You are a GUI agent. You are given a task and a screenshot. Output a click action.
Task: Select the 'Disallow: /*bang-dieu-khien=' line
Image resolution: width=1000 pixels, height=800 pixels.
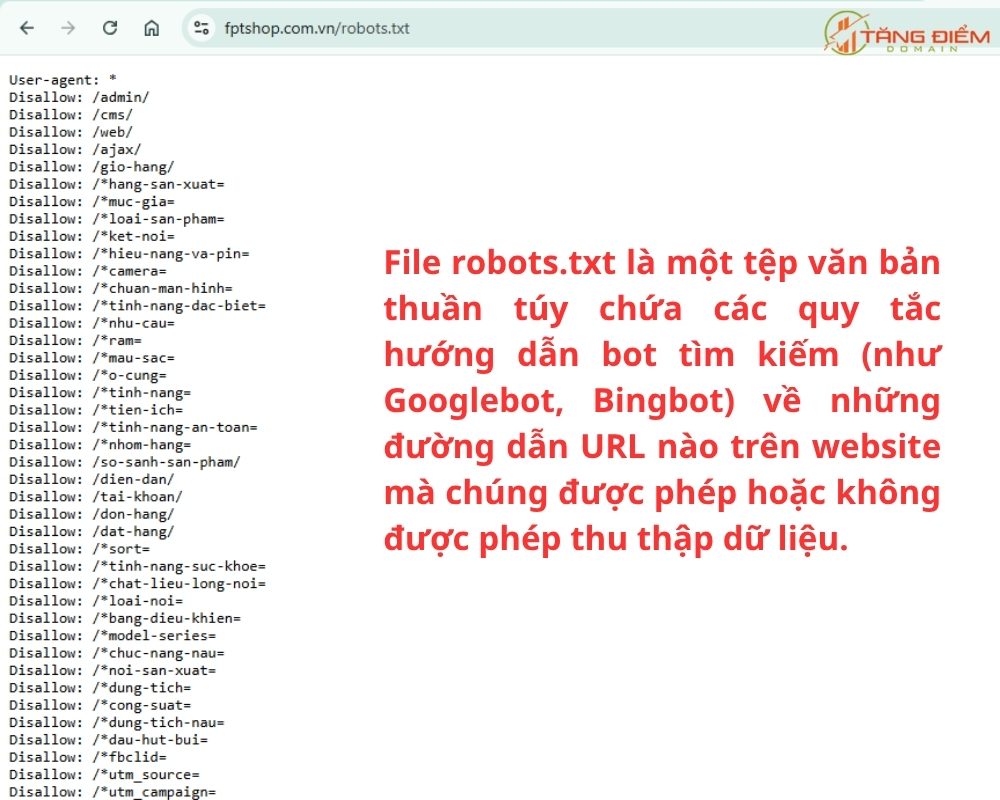pyautogui.click(x=125, y=618)
